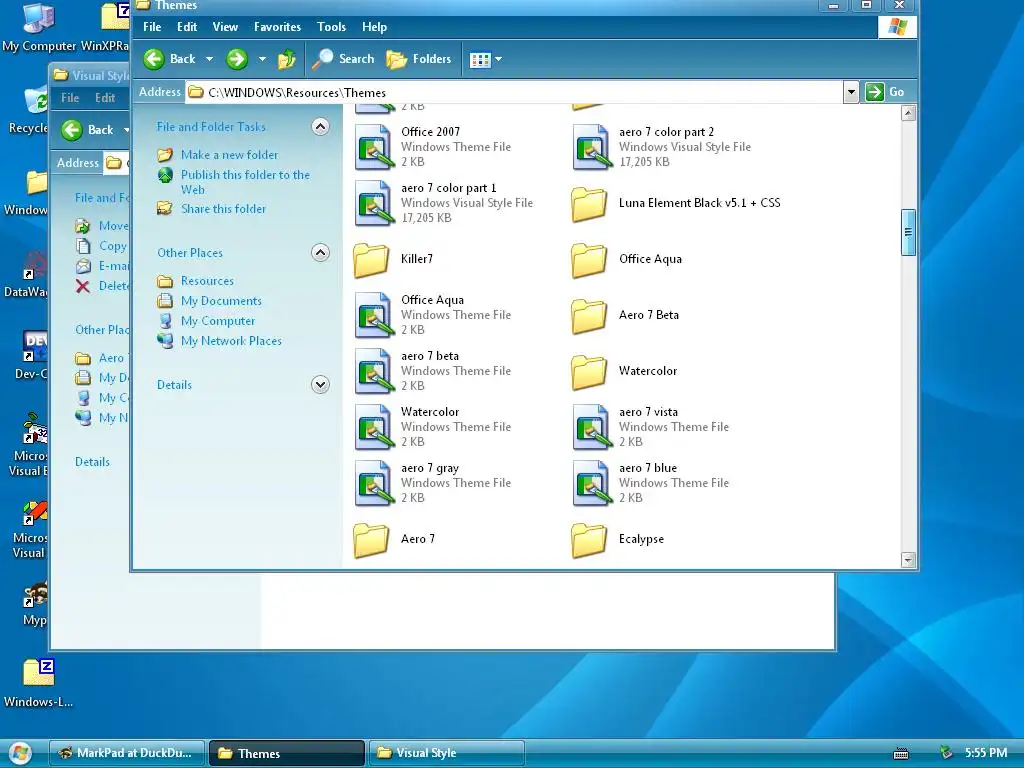This screenshot has width=1024, height=768.
Task: Open the File menu in Themes window
Action: pos(152,27)
